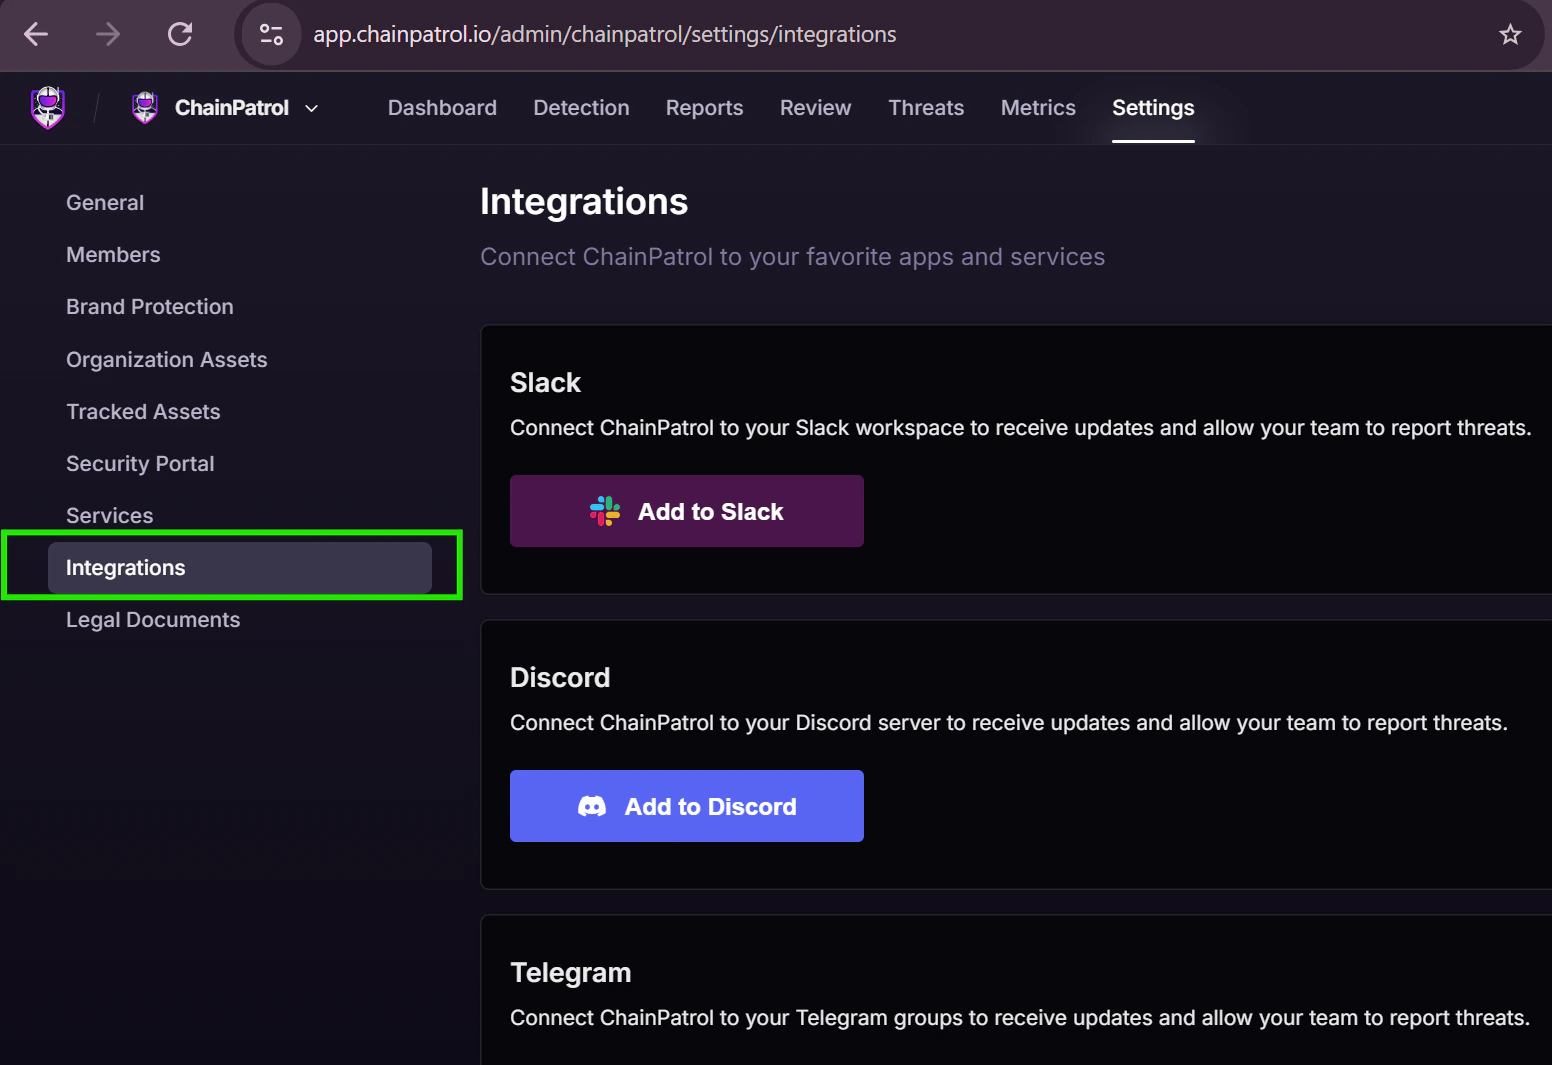
Task: Open the Legal Documents section
Action: pos(153,619)
